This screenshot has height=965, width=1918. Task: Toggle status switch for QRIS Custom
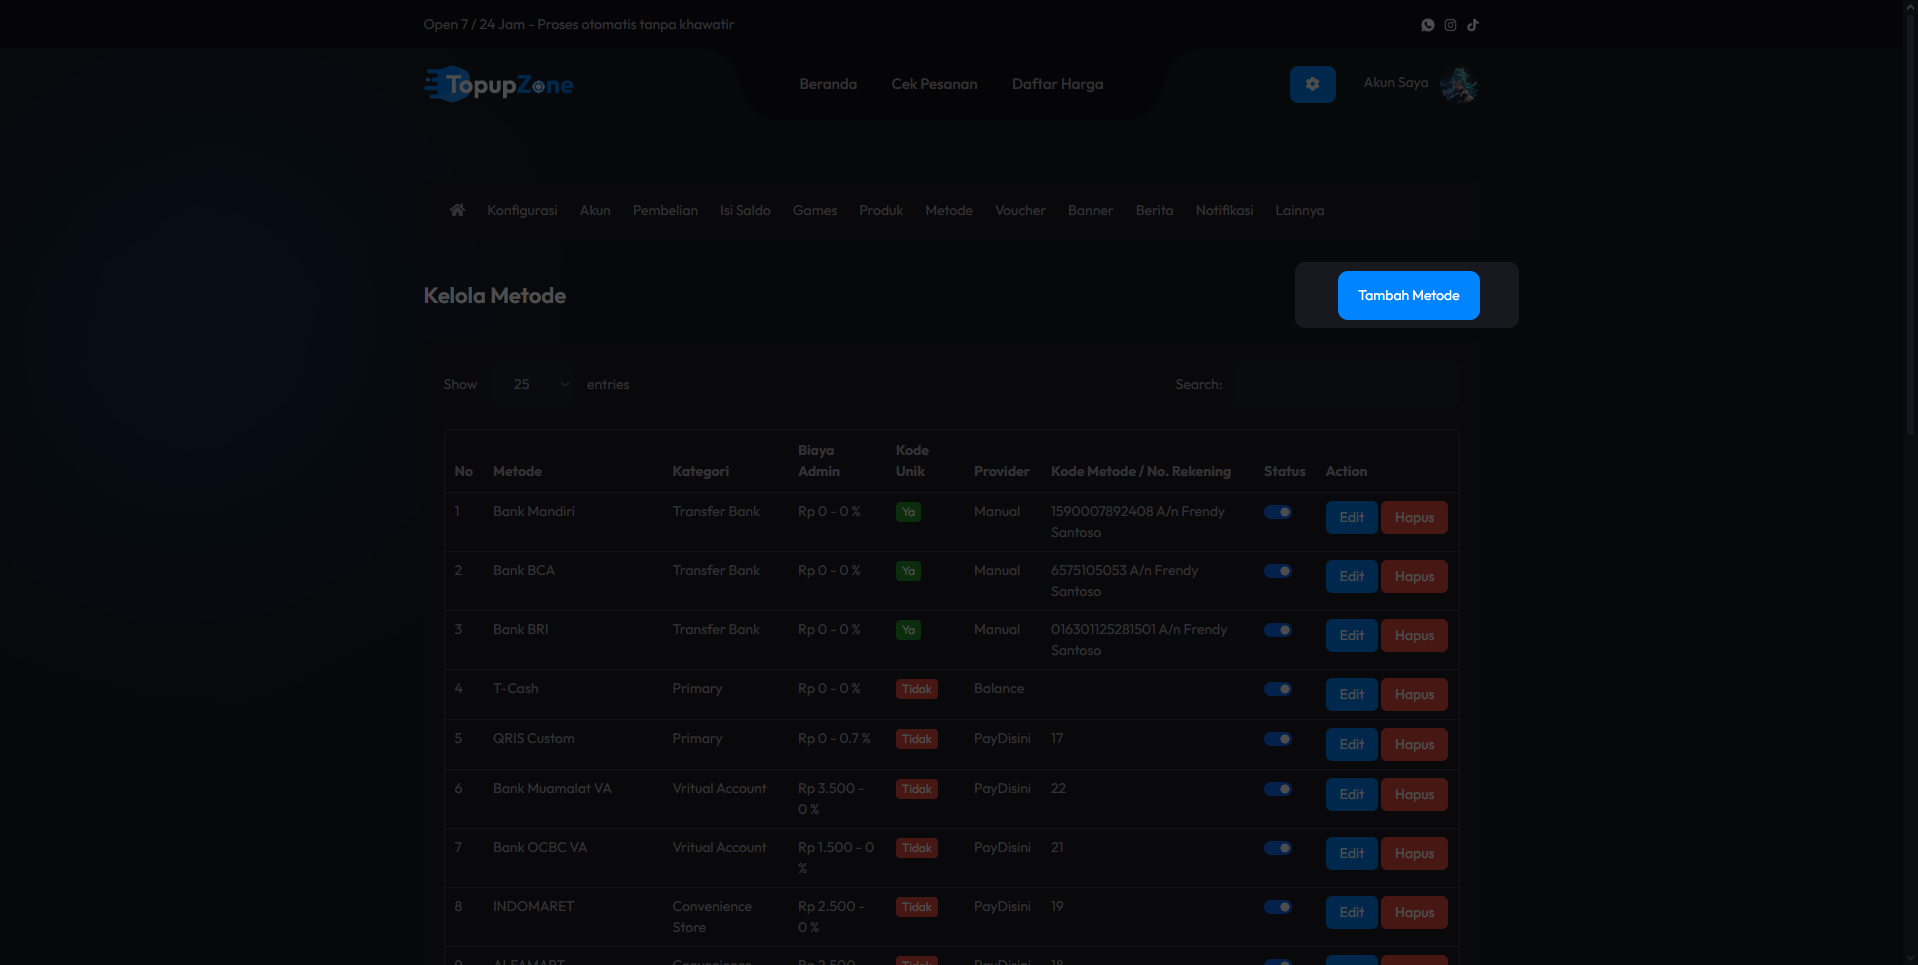pos(1278,739)
